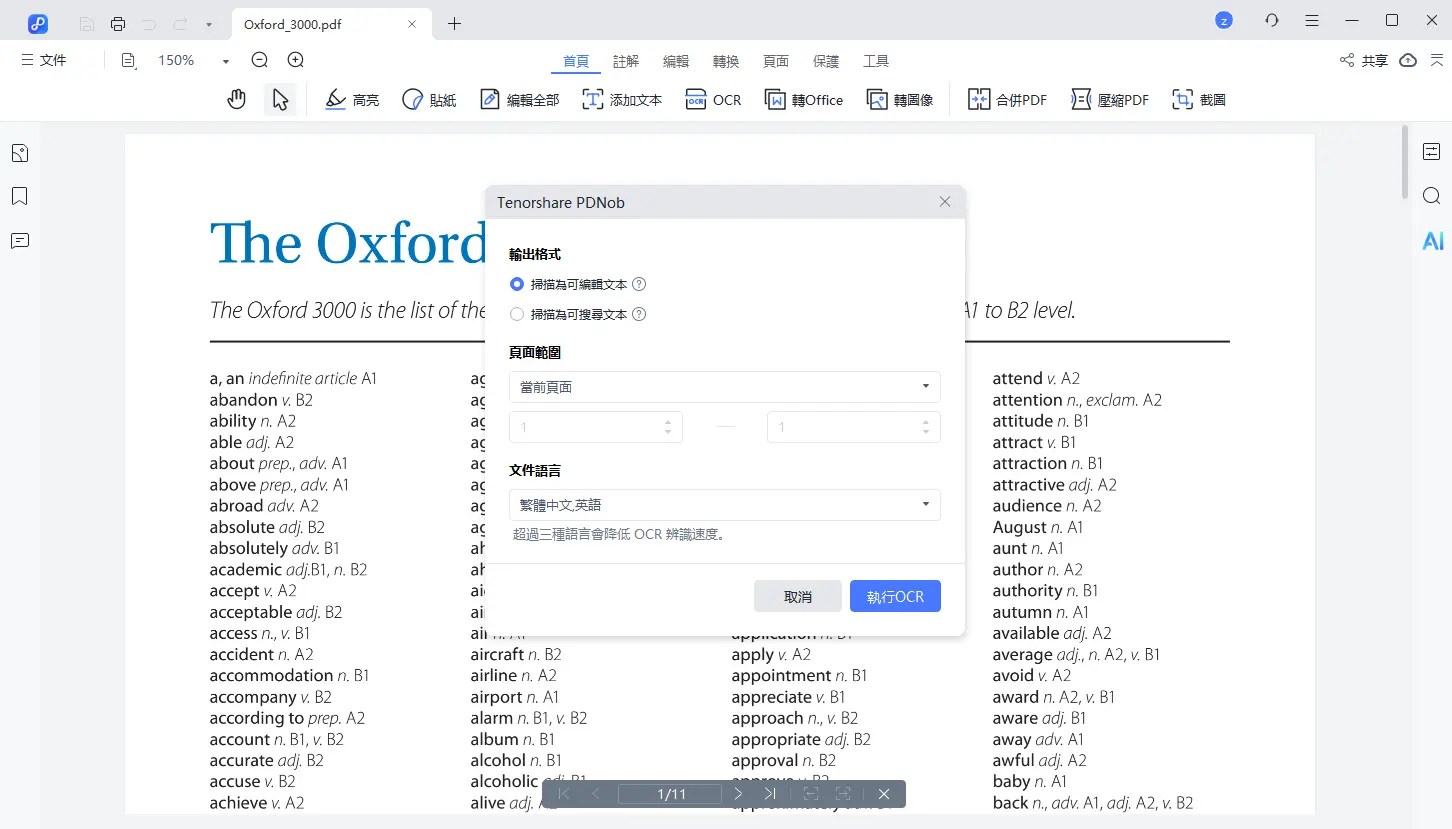Collapse the ribbon with chevron
This screenshot has height=829, width=1452.
tap(1435, 61)
